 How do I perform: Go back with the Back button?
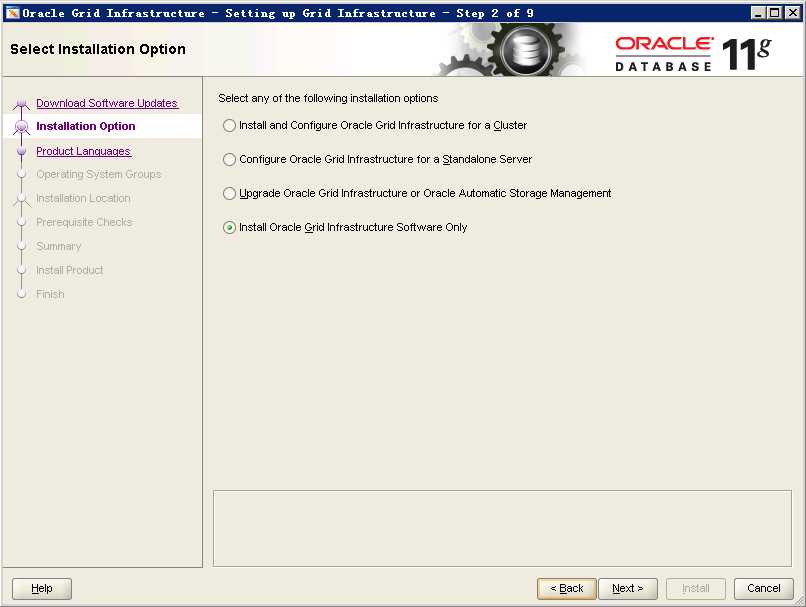coord(566,588)
